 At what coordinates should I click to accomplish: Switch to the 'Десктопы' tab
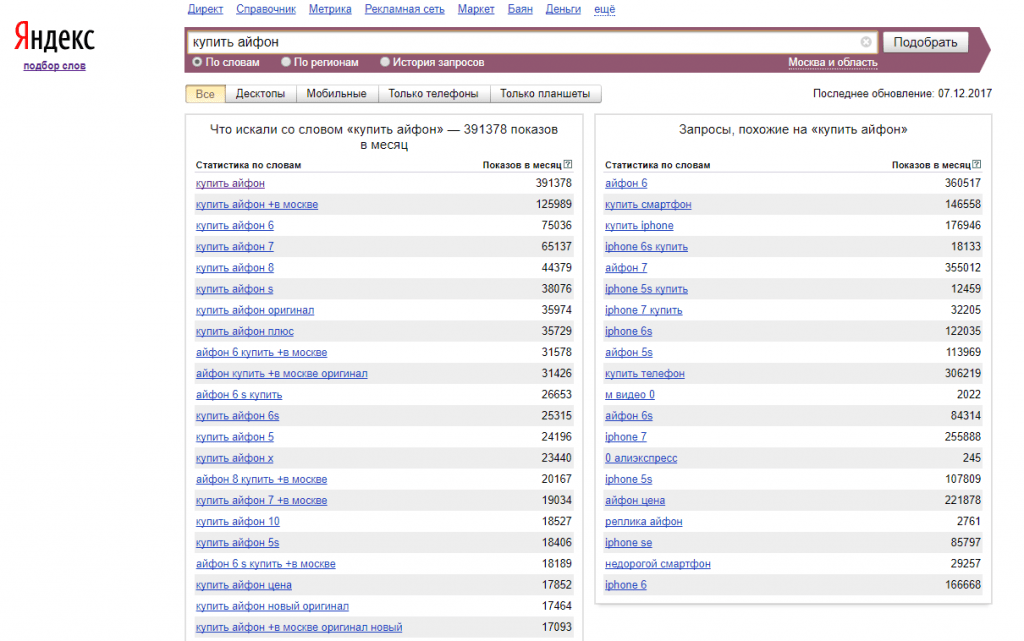[x=261, y=94]
